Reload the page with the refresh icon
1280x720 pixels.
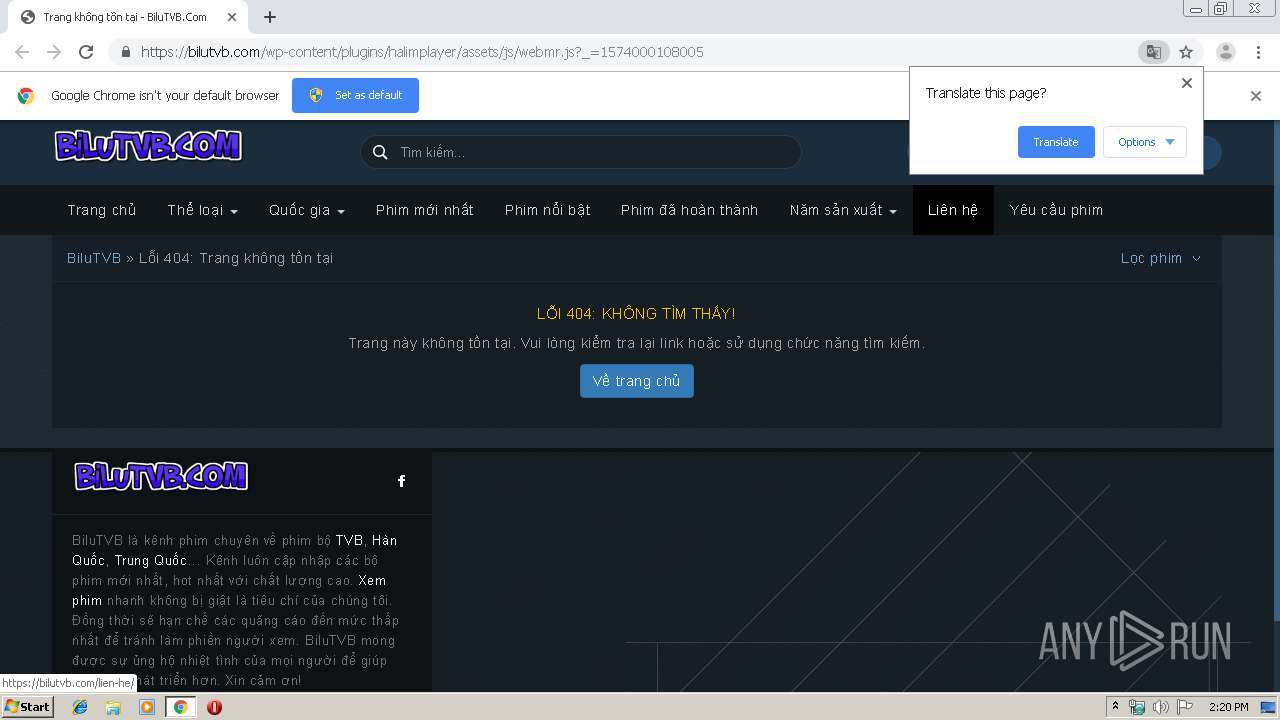point(86,52)
